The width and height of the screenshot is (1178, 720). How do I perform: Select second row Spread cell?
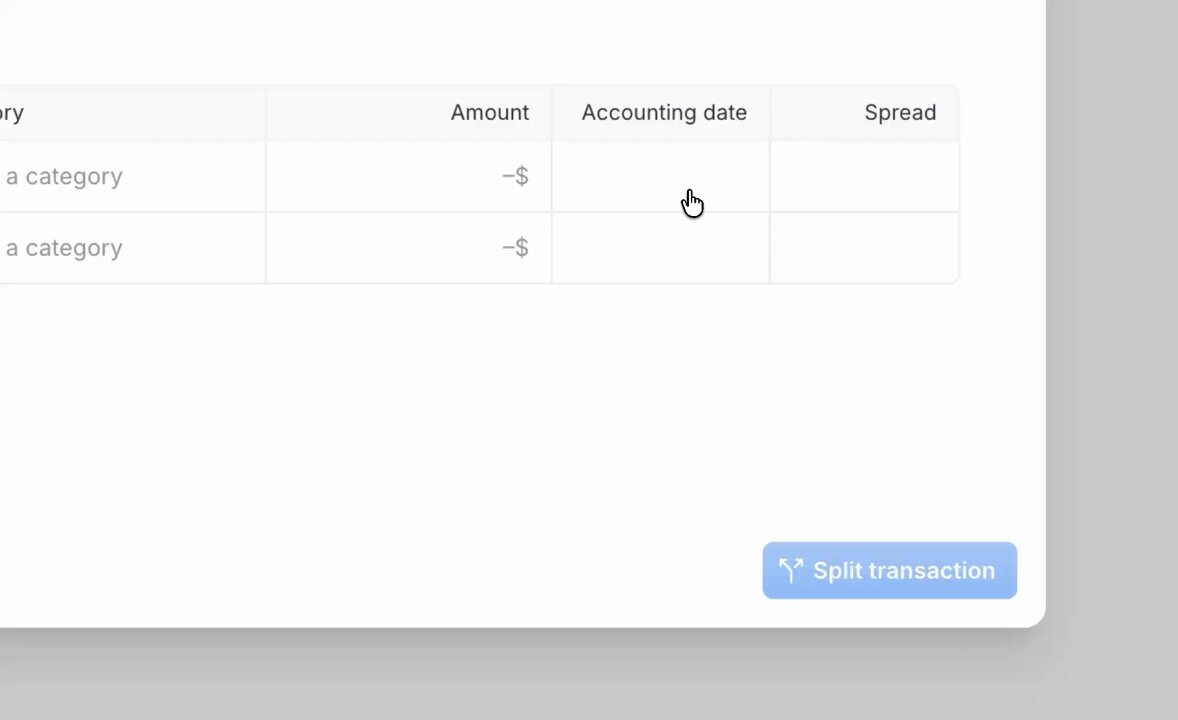pos(865,248)
